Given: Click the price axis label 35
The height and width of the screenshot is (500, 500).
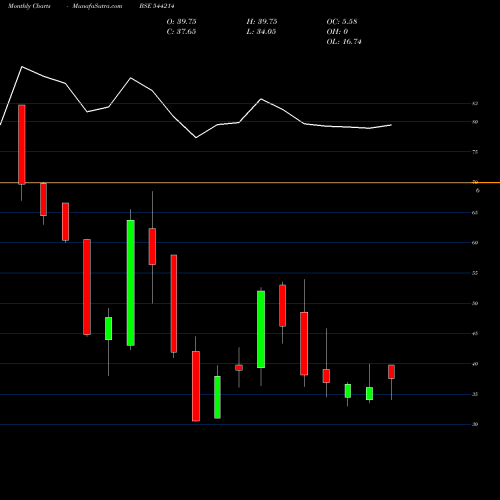Looking at the screenshot, I should [x=475, y=394].
